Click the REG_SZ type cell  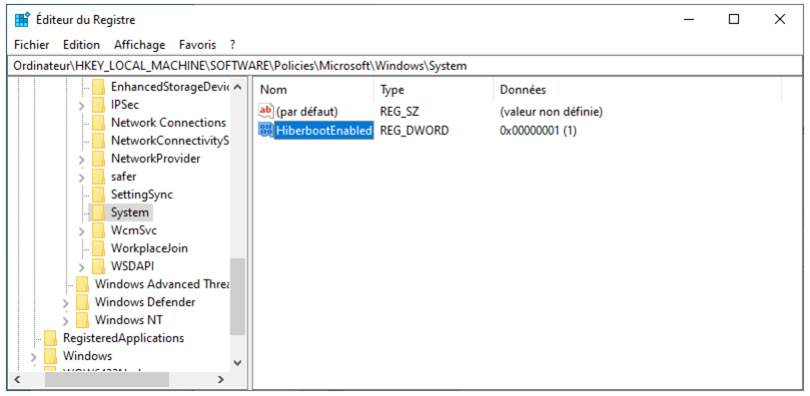pos(399,111)
